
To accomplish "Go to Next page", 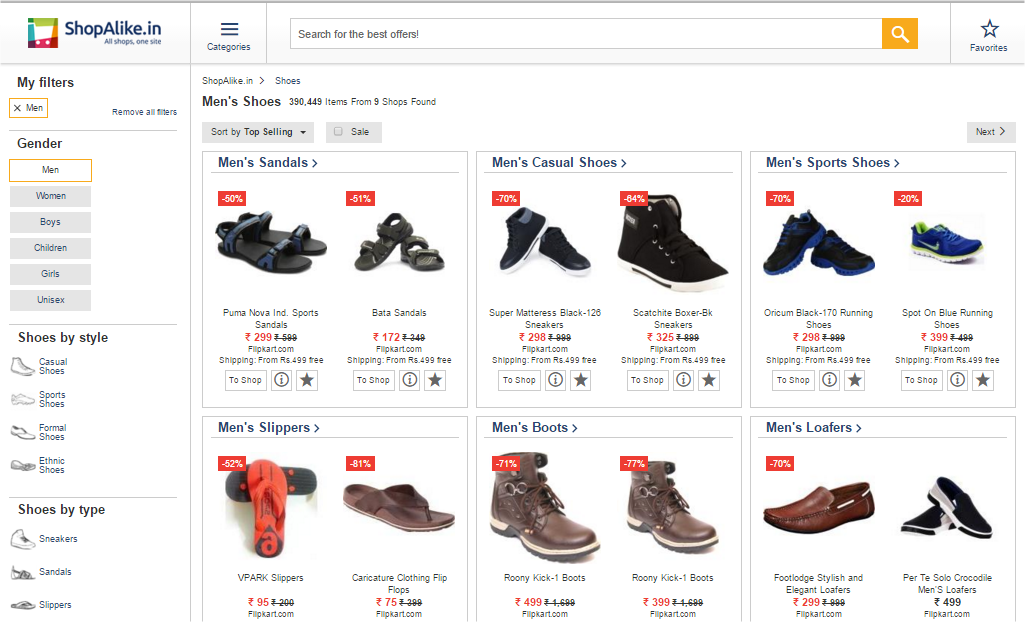I will [991, 132].
